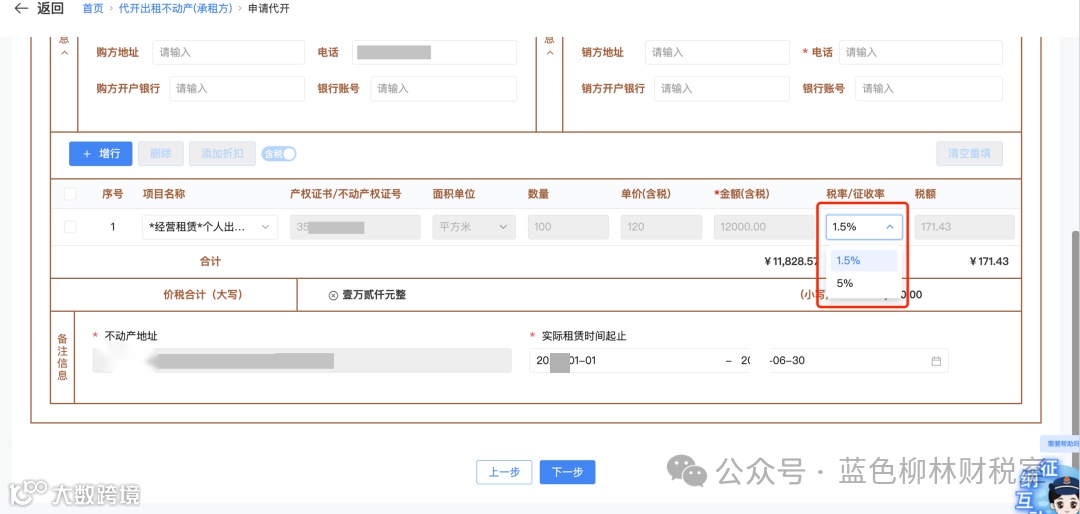Select the 1.5% rate option

point(864,260)
